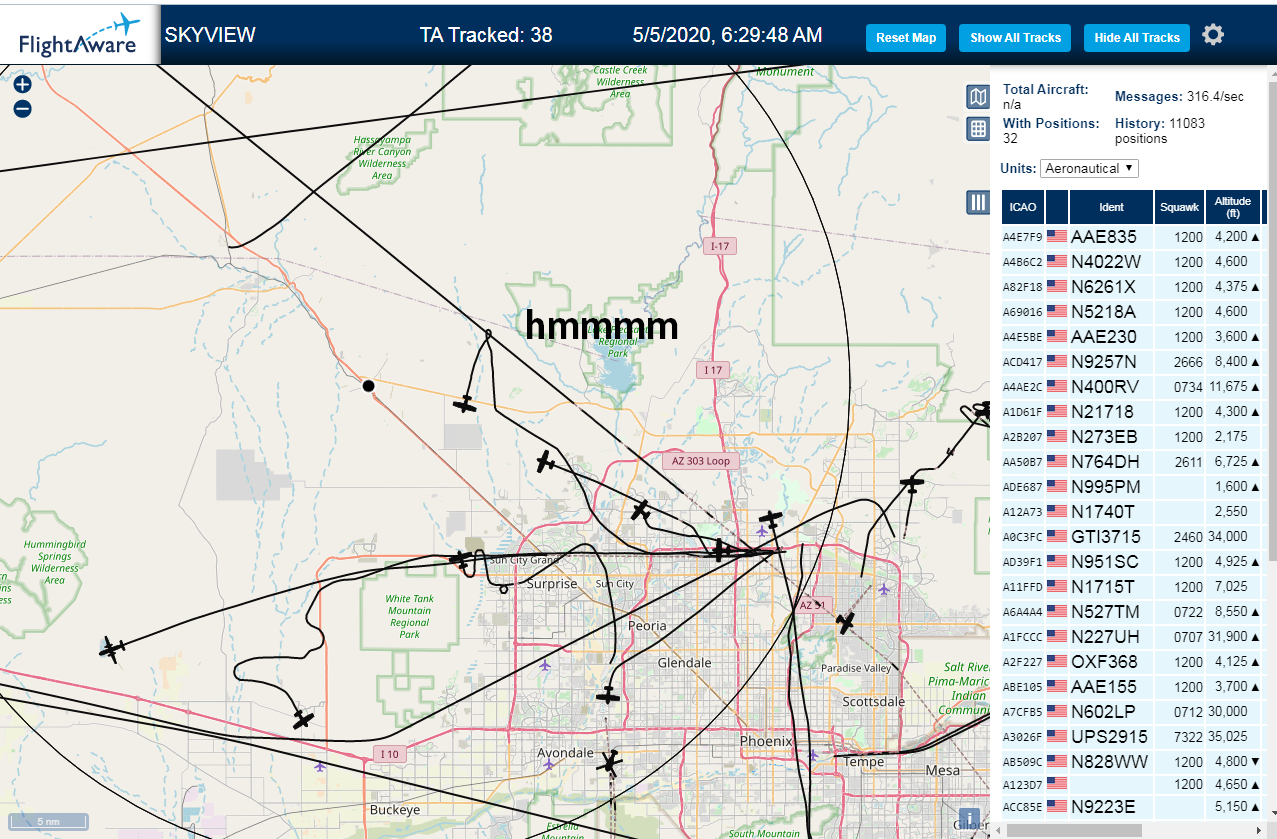Select aircraft icon nearest AZ 303 Loop shield

641,510
